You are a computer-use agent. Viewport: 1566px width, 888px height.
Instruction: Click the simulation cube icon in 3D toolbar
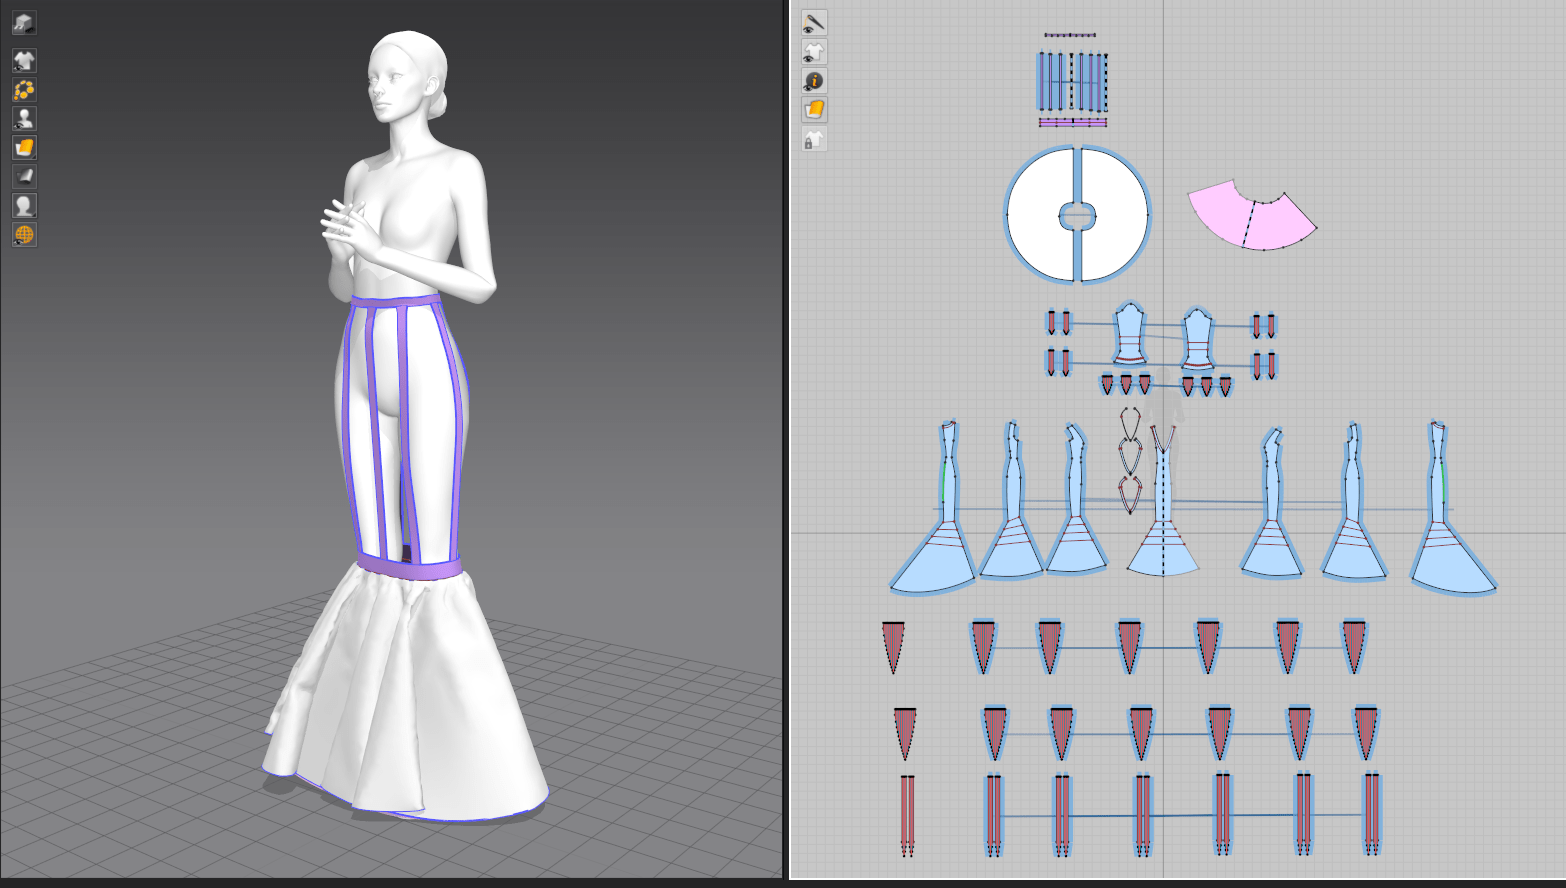(x=24, y=22)
